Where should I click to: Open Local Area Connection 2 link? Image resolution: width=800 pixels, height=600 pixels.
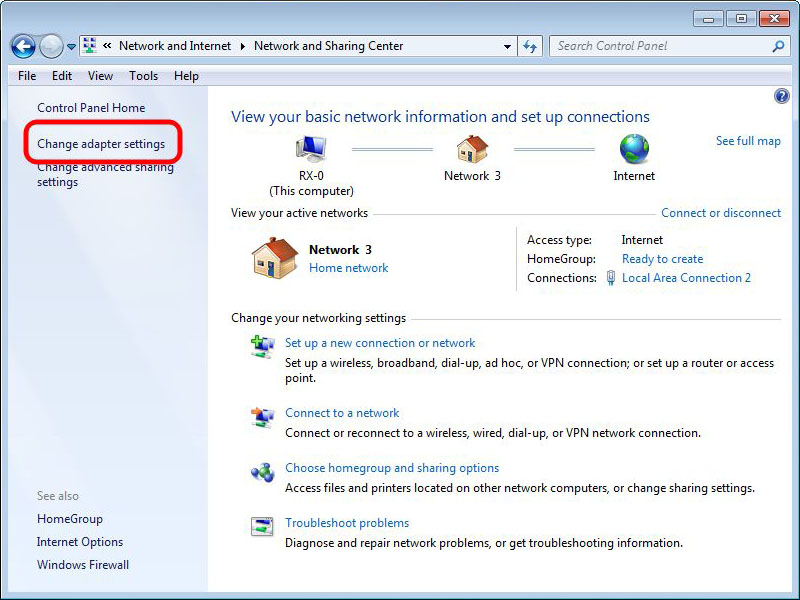686,278
